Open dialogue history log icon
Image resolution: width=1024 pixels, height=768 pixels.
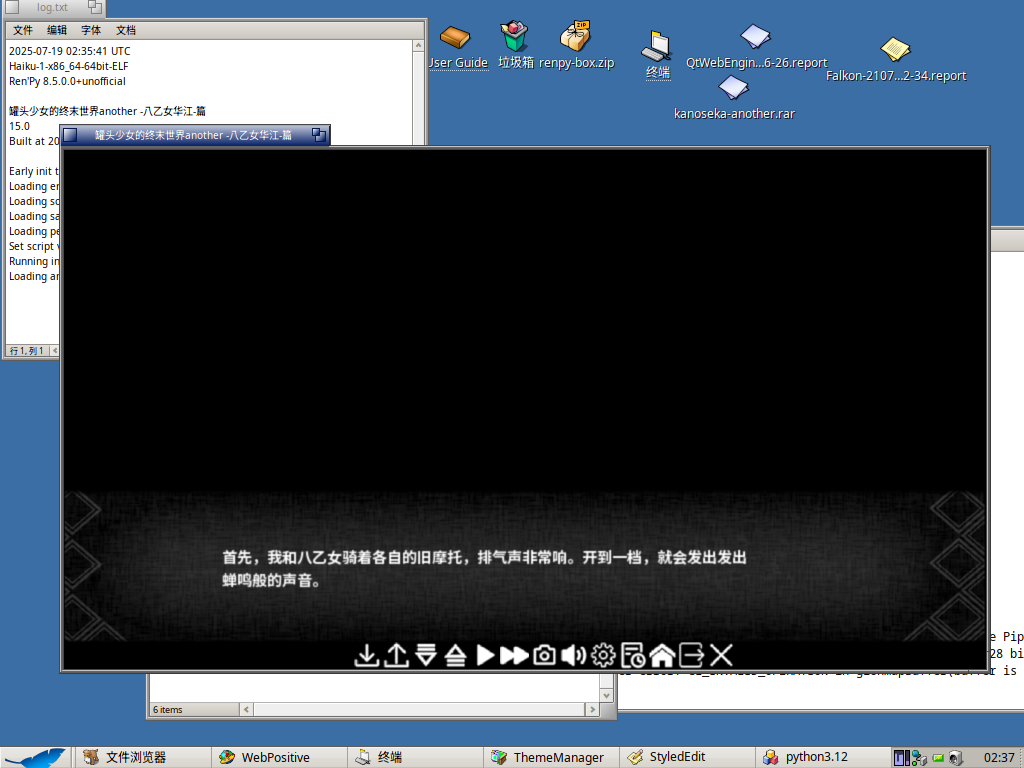click(x=633, y=655)
